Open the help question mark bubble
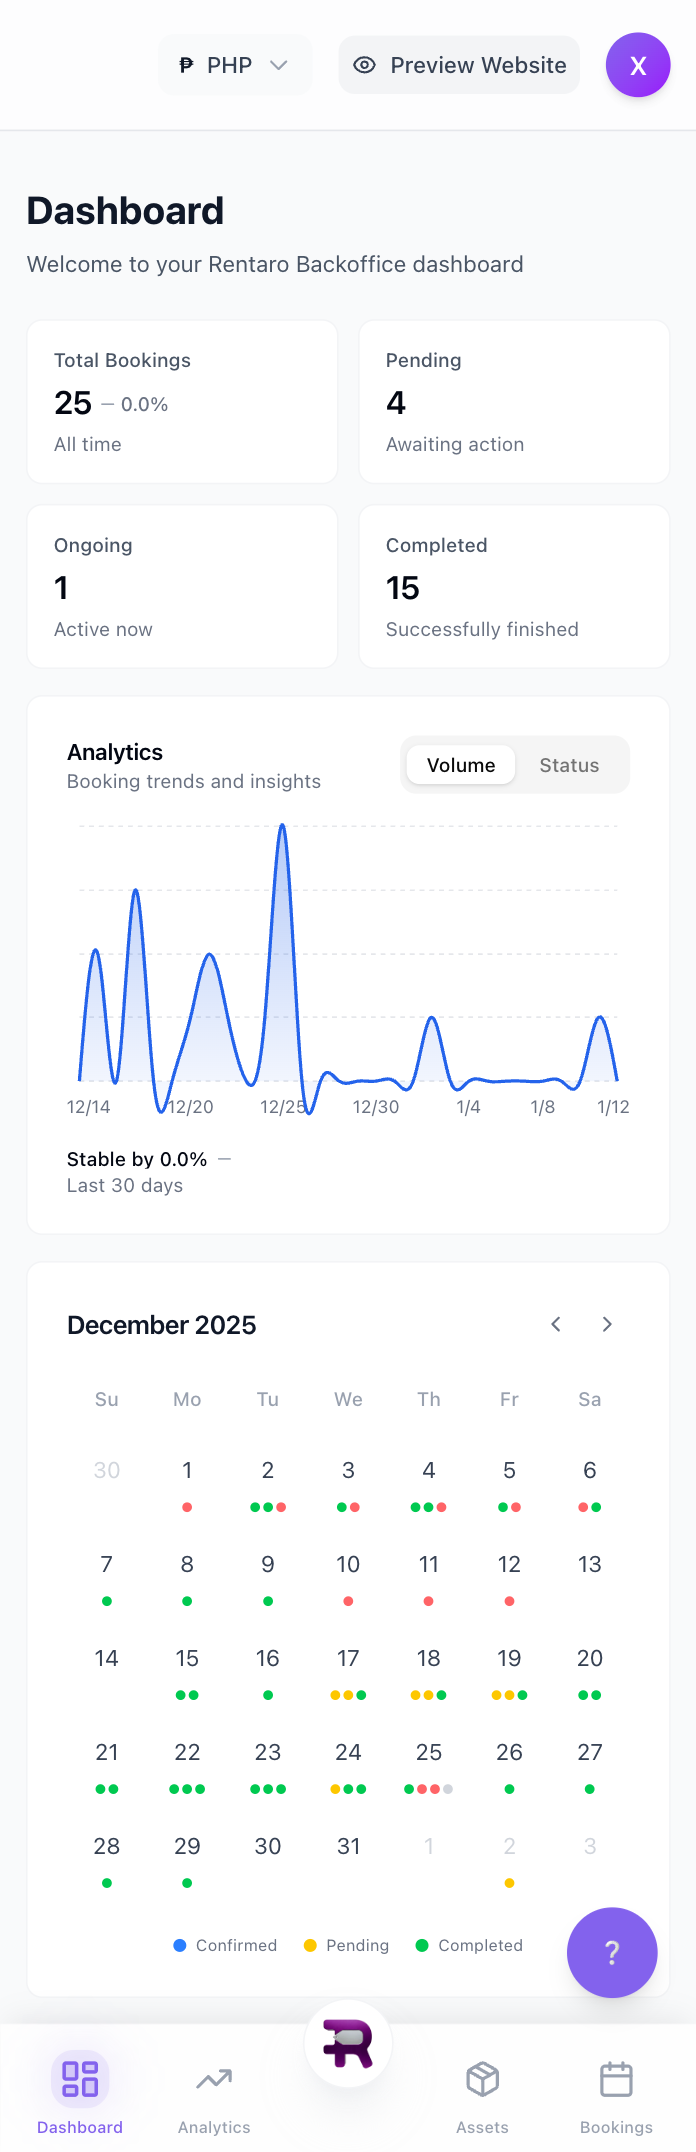Viewport: 696px width, 2152px height. pos(612,1952)
